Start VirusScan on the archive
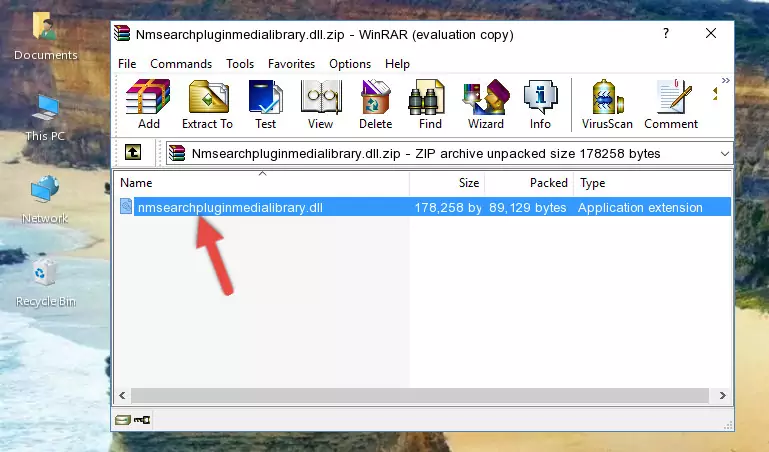Screen dimensions: 769x452 point(607,104)
